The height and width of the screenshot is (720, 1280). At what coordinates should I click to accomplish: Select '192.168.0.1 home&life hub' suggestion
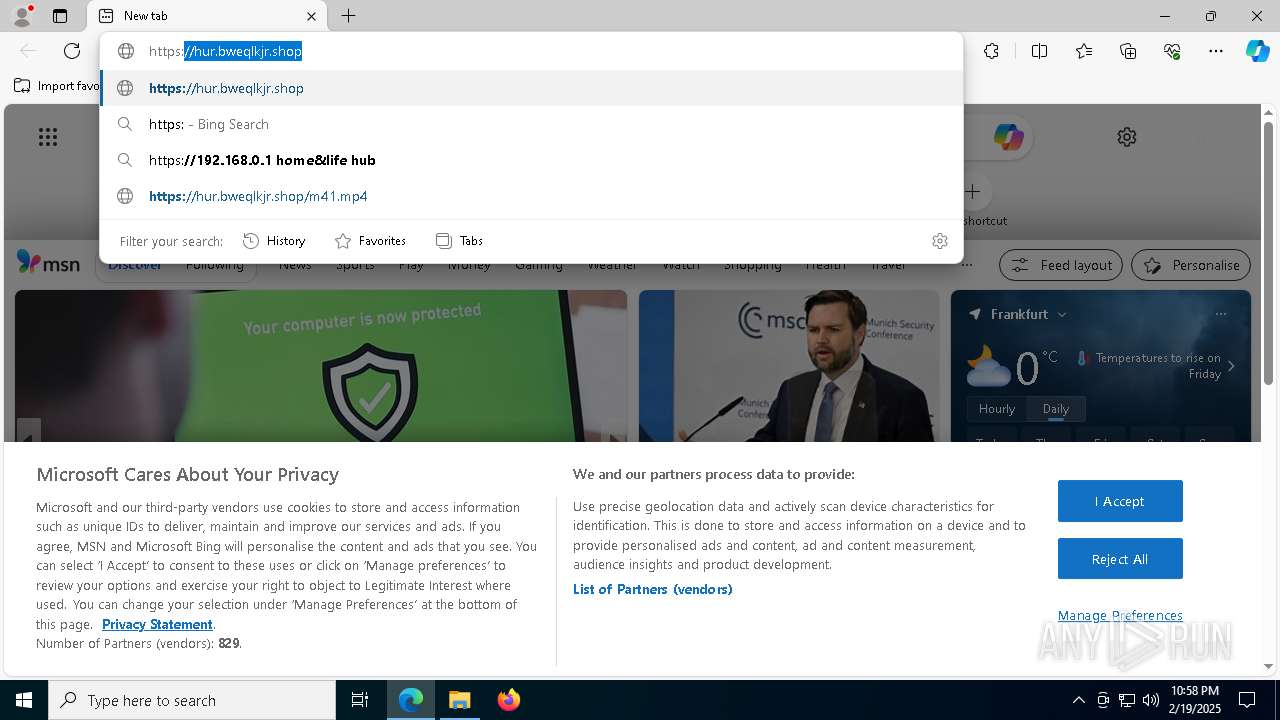click(x=531, y=160)
